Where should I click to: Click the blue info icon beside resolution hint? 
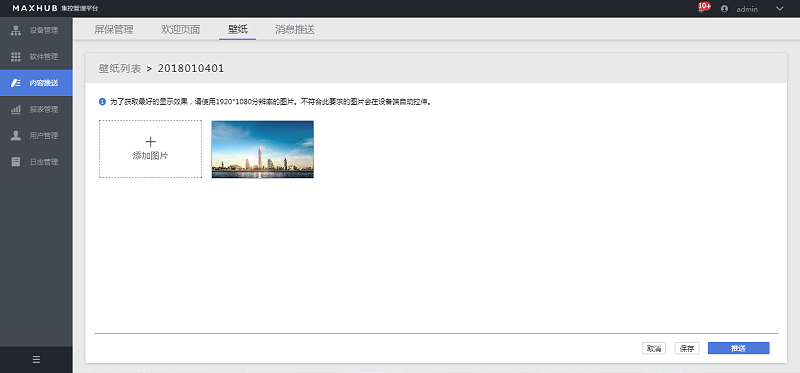[x=102, y=102]
